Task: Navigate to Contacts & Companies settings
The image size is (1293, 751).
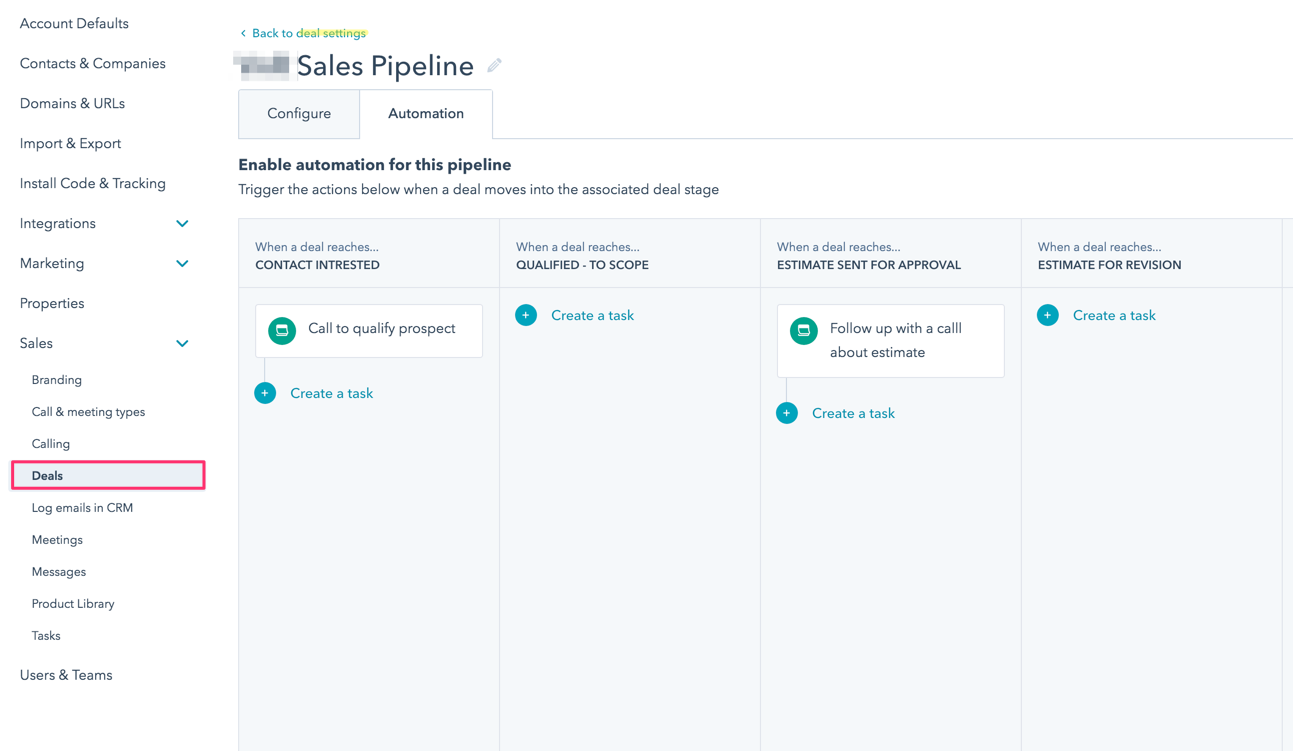Action: tap(93, 64)
